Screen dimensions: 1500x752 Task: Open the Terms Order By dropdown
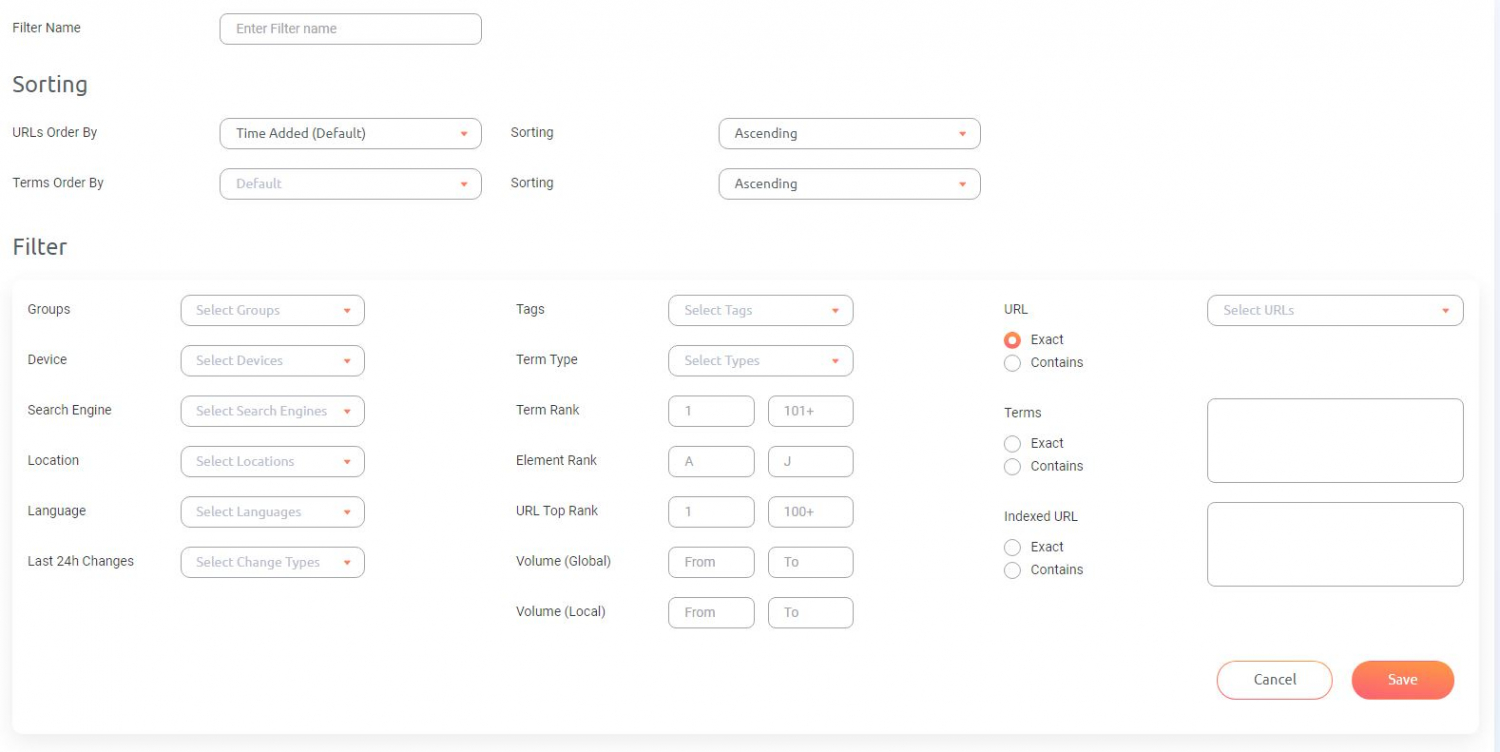[x=349, y=183]
